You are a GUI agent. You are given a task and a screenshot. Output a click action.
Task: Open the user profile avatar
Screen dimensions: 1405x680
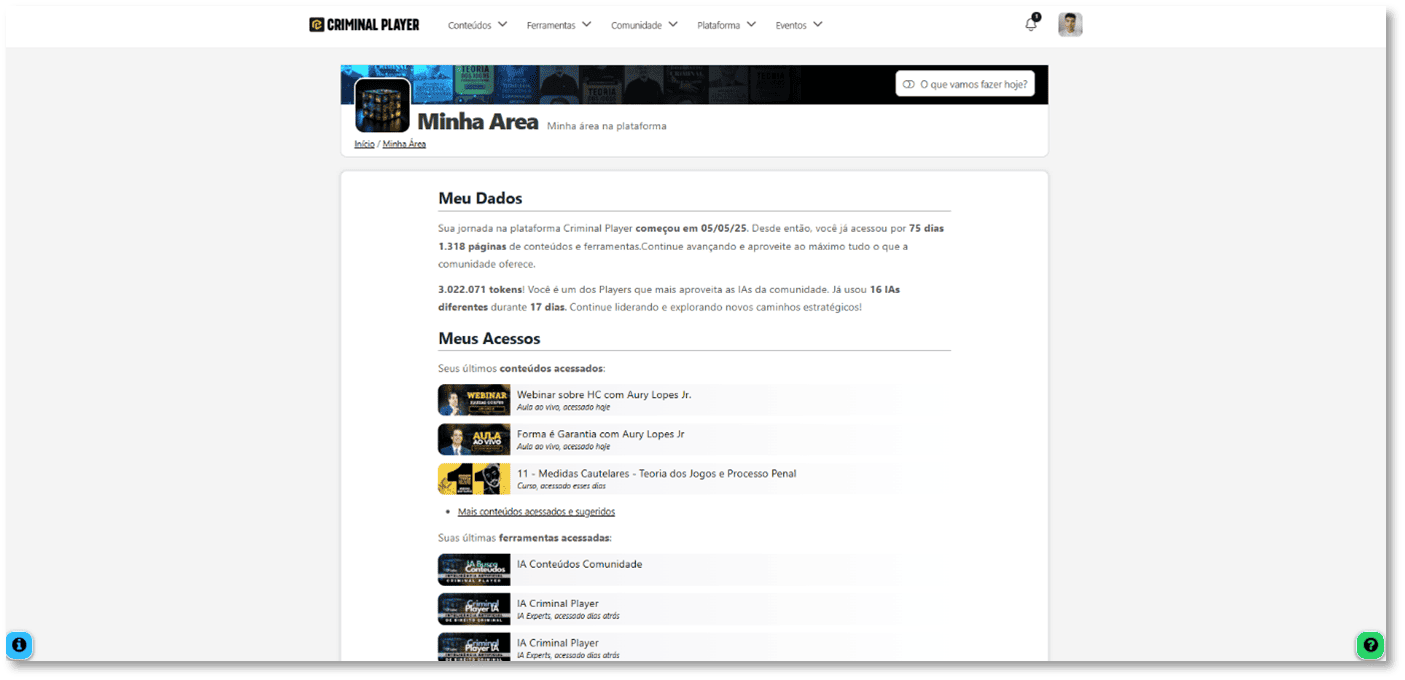(1070, 25)
